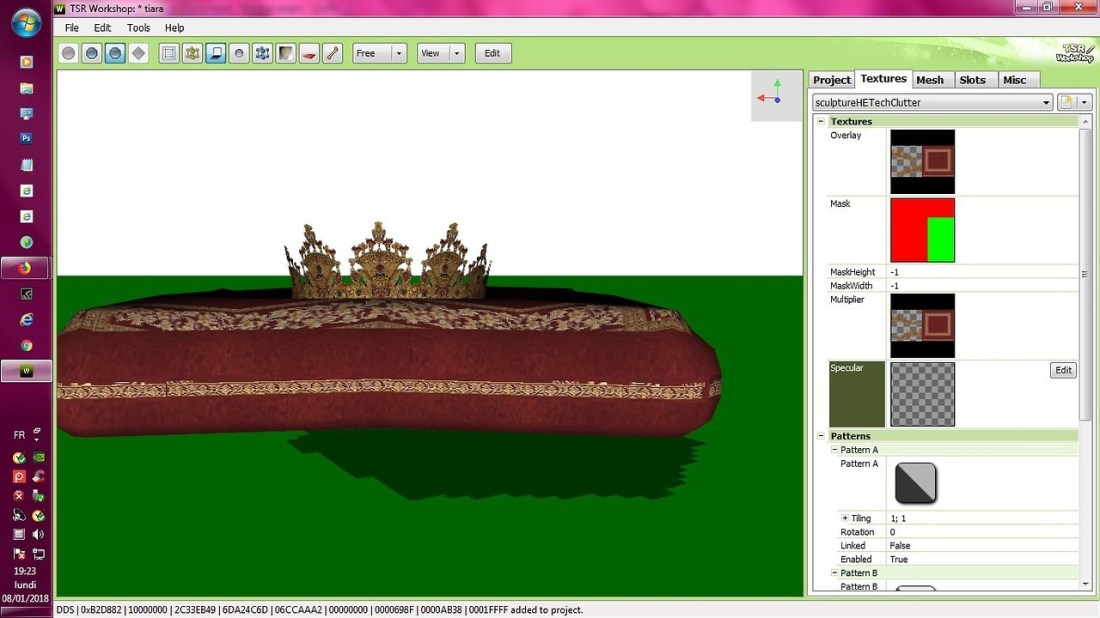The height and width of the screenshot is (618, 1100).
Task: Switch to the Mesh tab
Action: [929, 80]
